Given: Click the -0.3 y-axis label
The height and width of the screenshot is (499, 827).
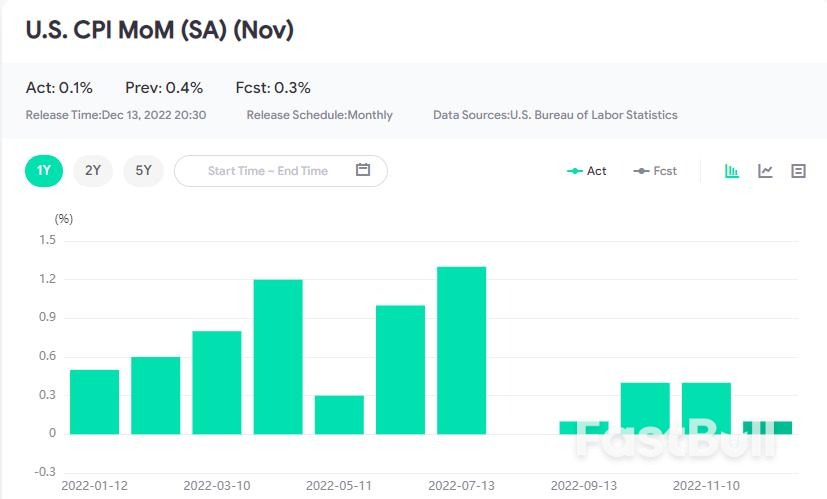Looking at the screenshot, I should click(x=45, y=472).
